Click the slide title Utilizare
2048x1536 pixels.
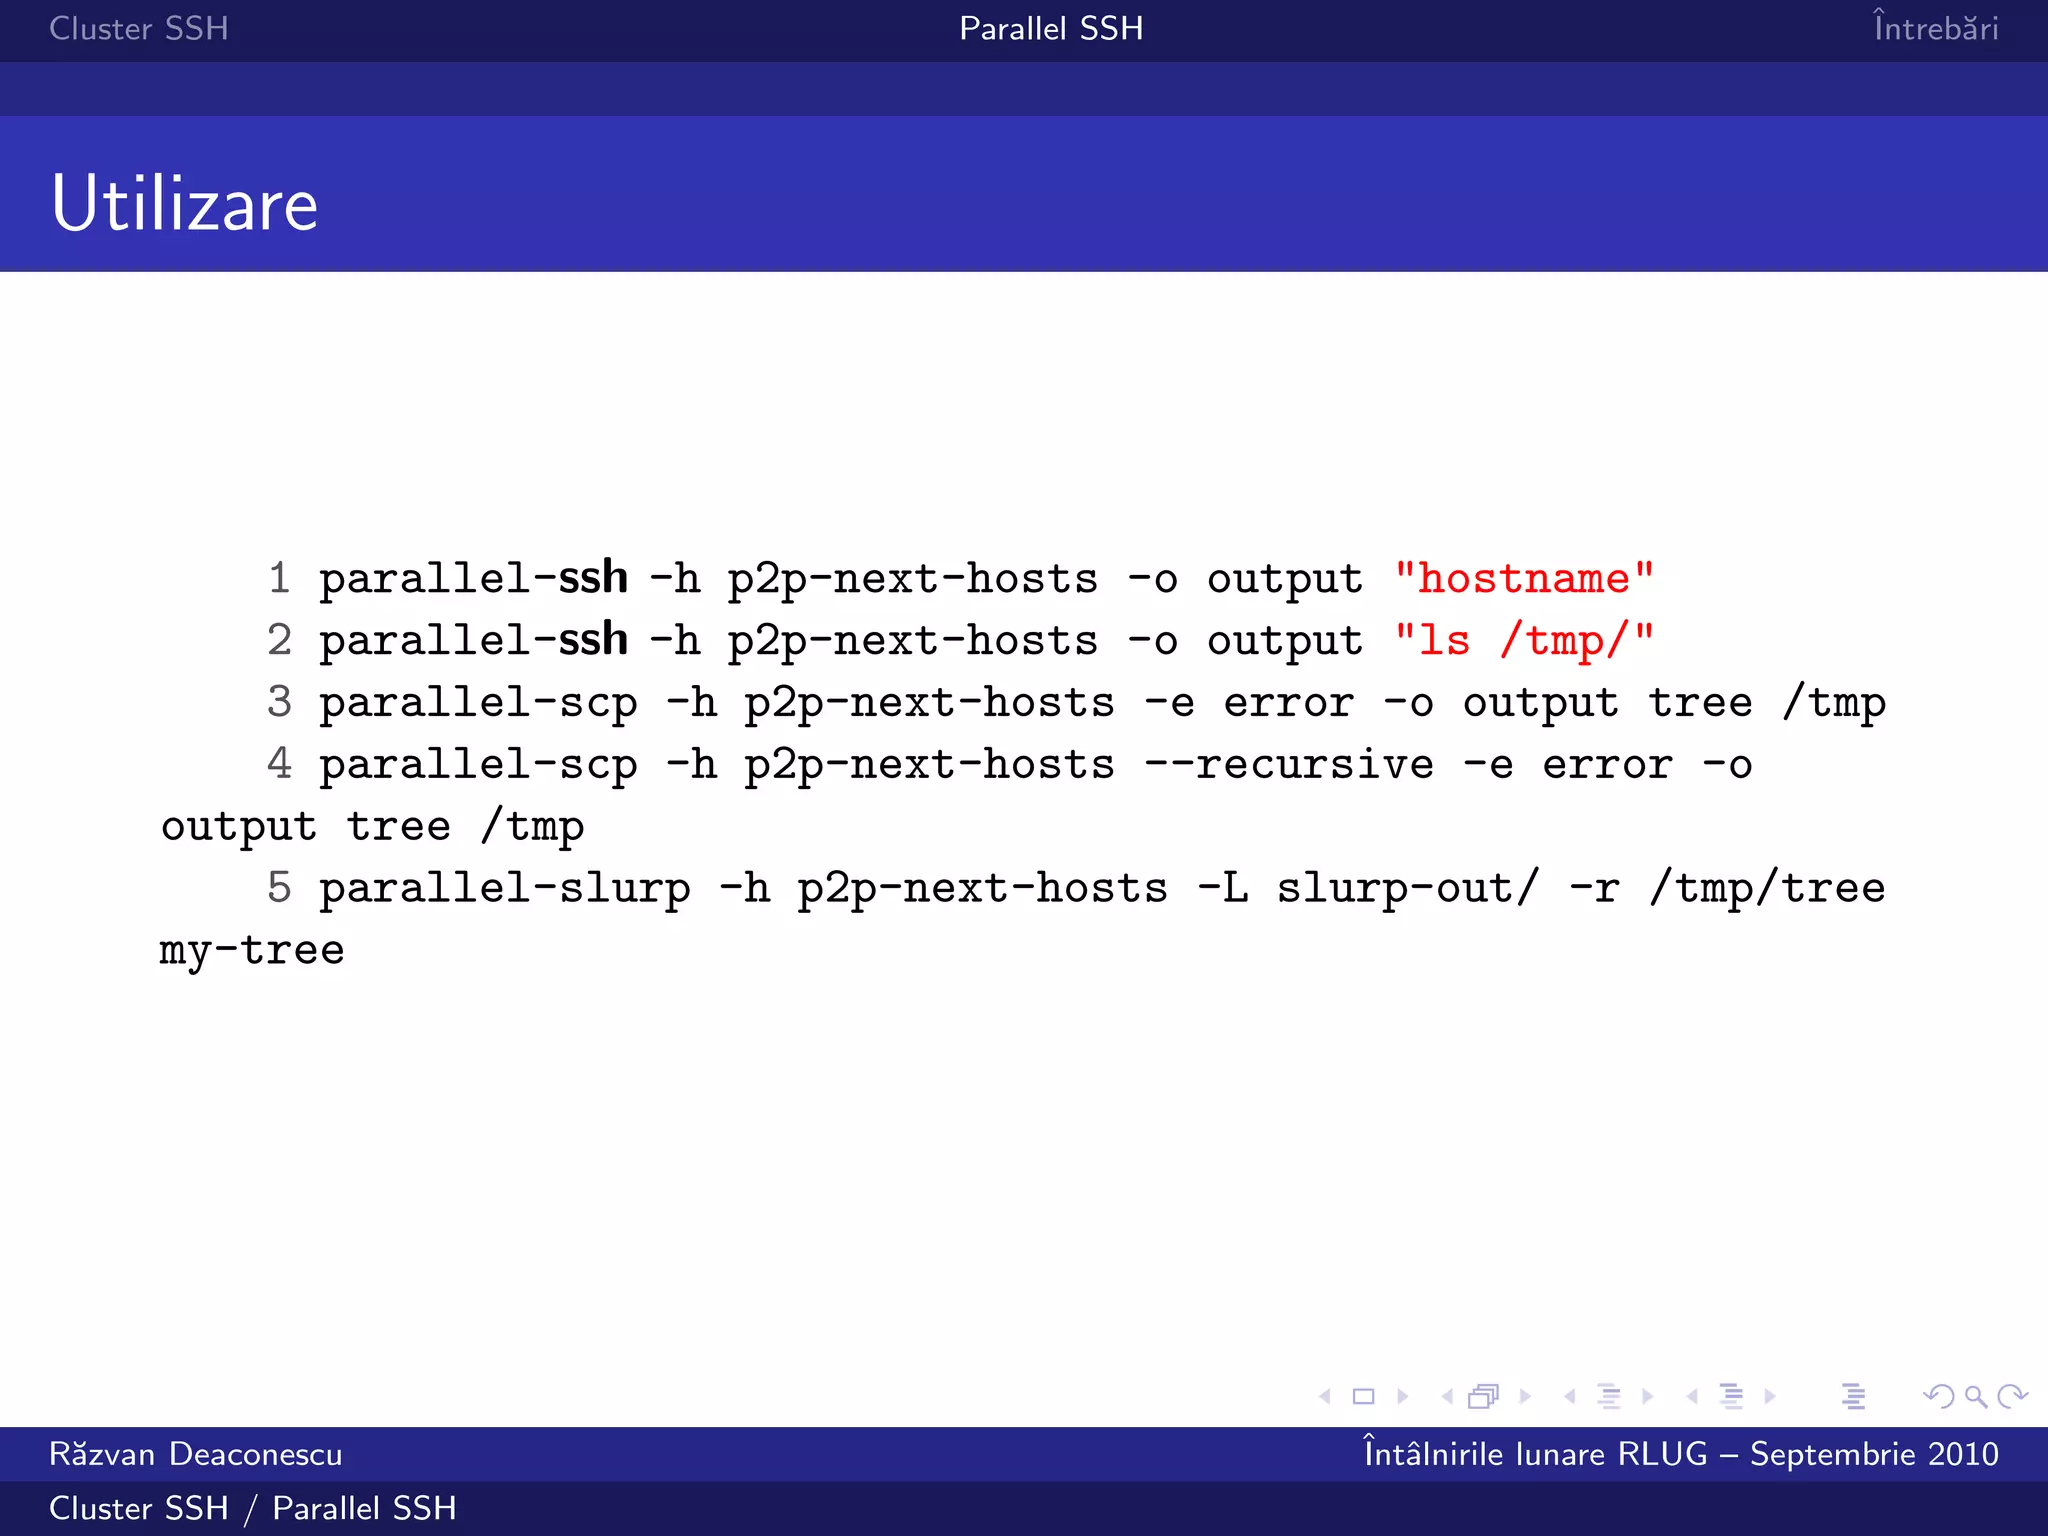pyautogui.click(x=185, y=203)
